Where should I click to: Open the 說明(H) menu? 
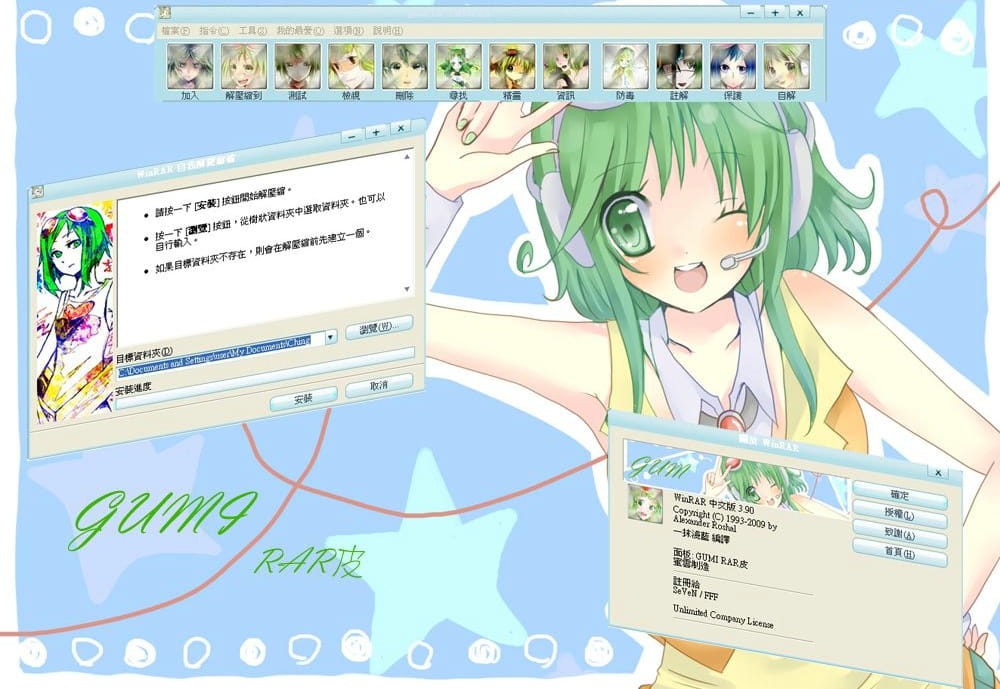(x=388, y=30)
